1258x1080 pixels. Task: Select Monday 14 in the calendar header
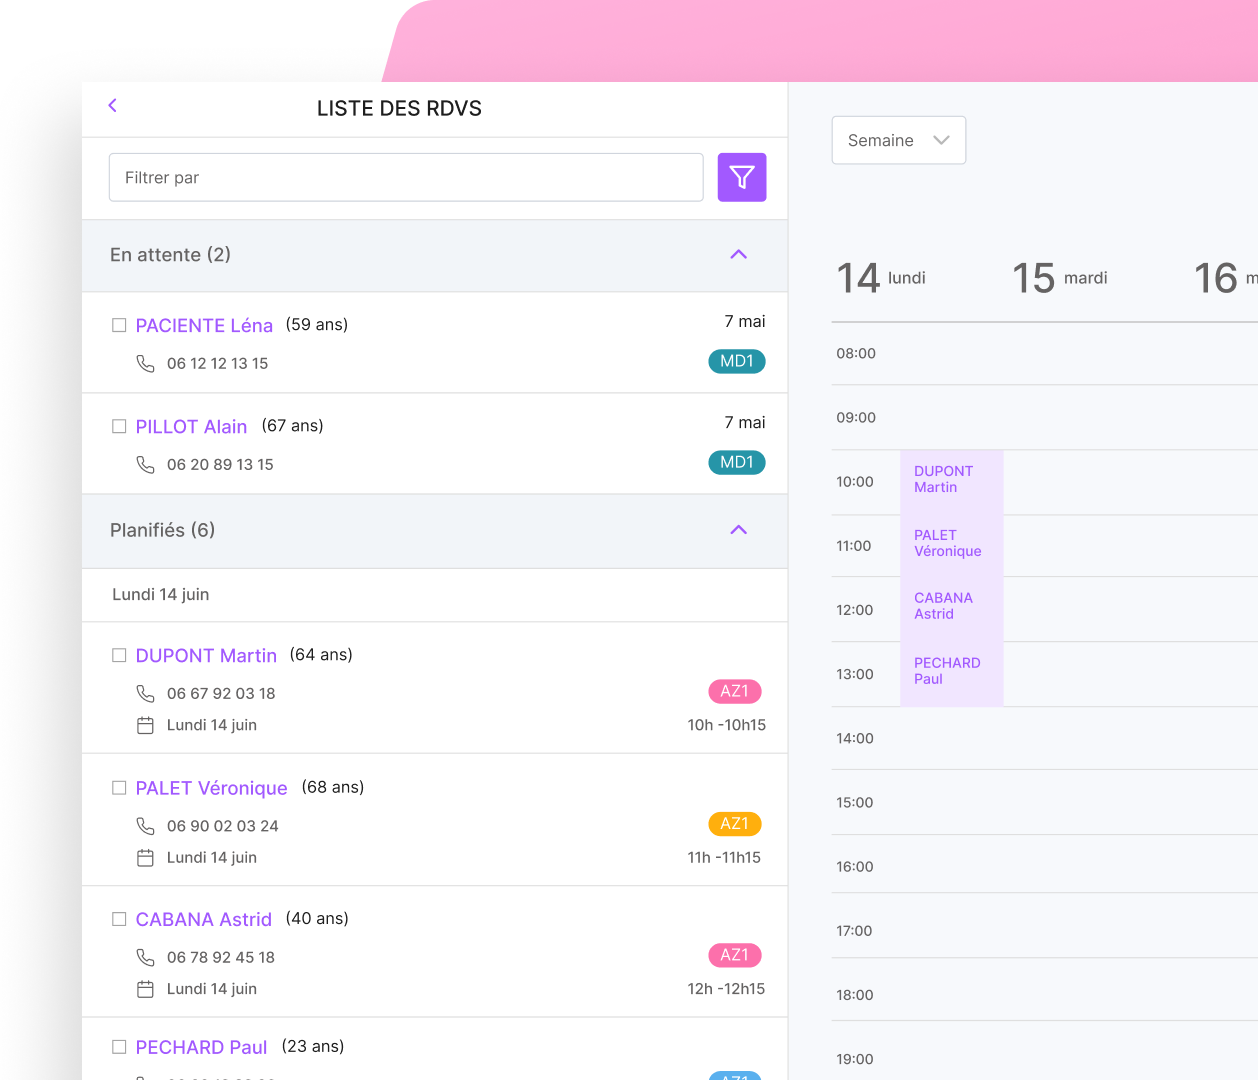(x=881, y=277)
